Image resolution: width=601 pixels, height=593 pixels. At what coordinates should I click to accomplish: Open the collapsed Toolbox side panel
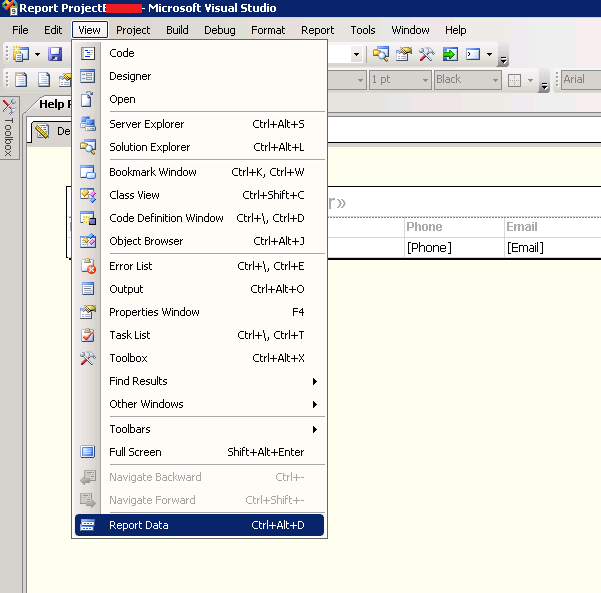point(9,128)
